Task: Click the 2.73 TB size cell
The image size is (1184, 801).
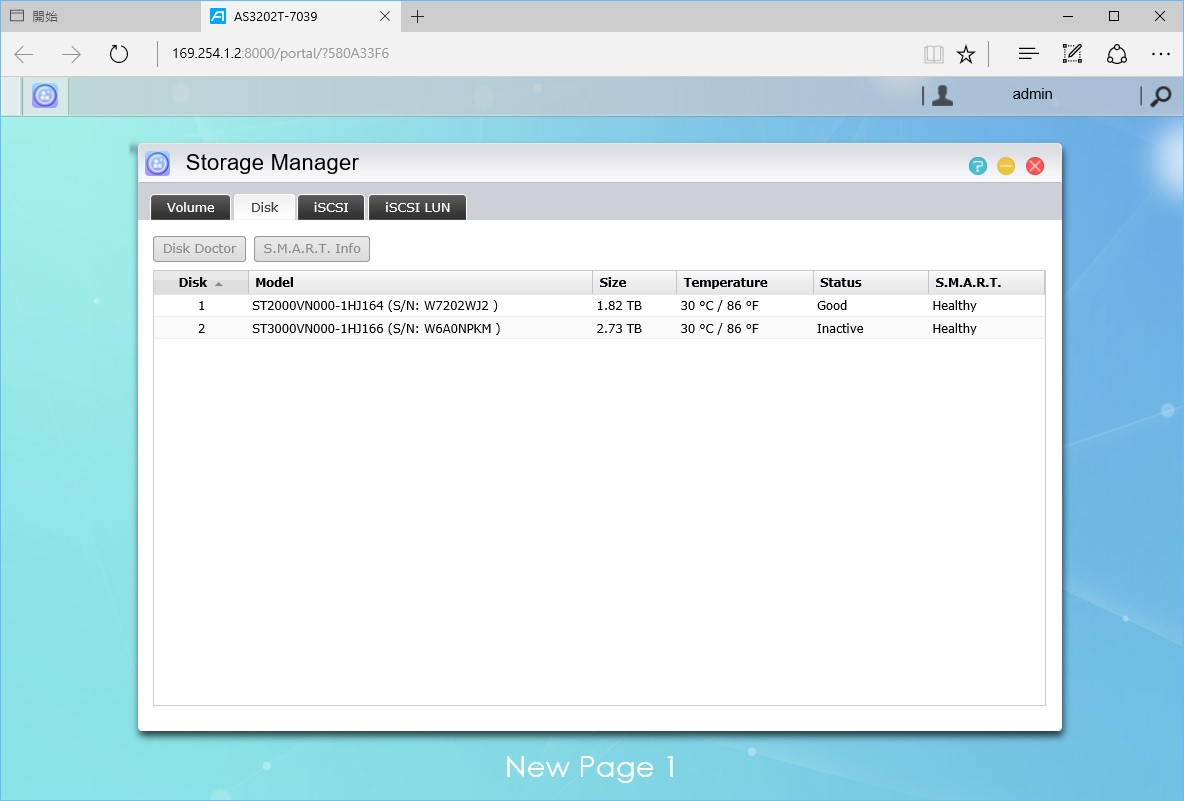Action: 619,328
